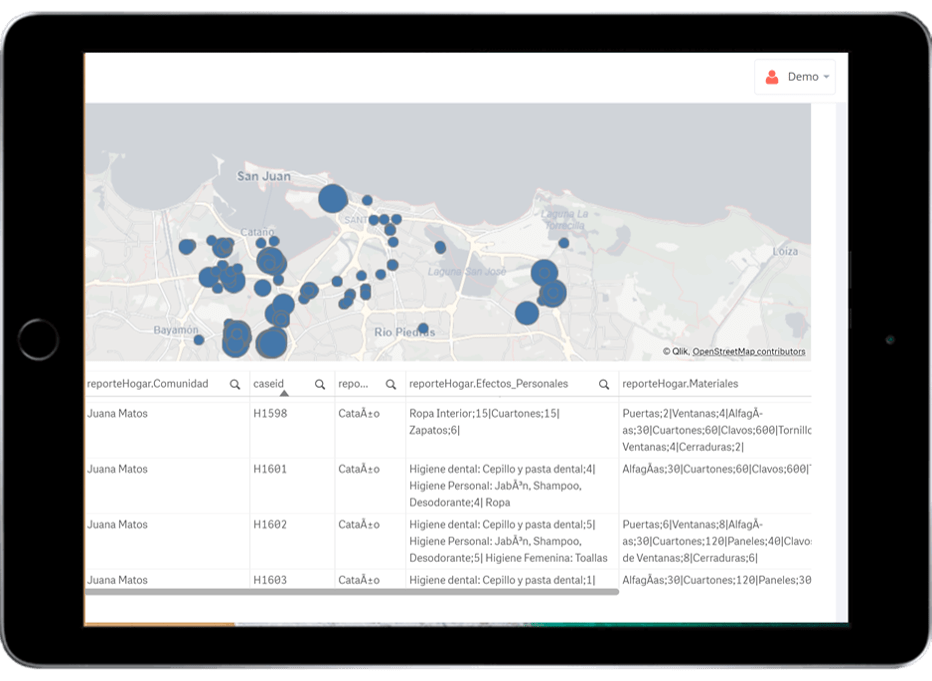Viewport: 932px width, 681px height.
Task: Click the Qlik attribution text on the map
Action: click(679, 352)
